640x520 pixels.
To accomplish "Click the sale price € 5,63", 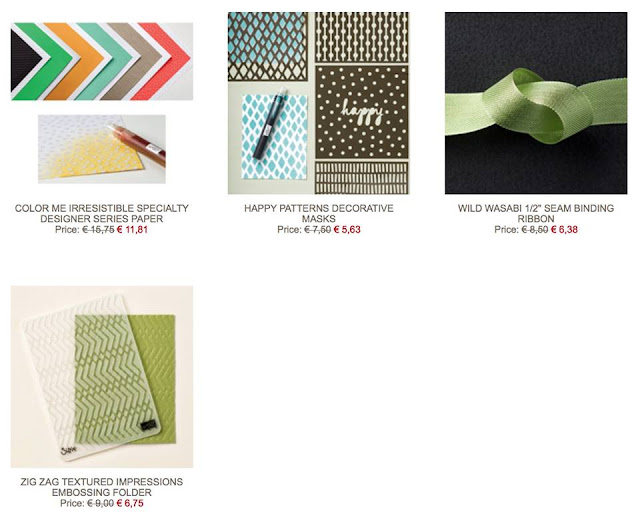I will [x=347, y=230].
